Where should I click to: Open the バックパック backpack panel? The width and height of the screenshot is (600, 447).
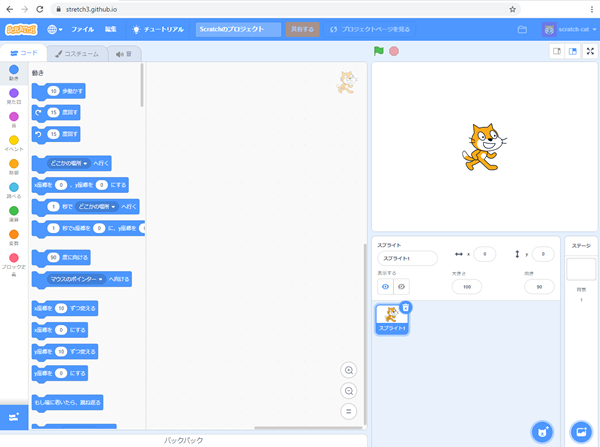[184, 440]
